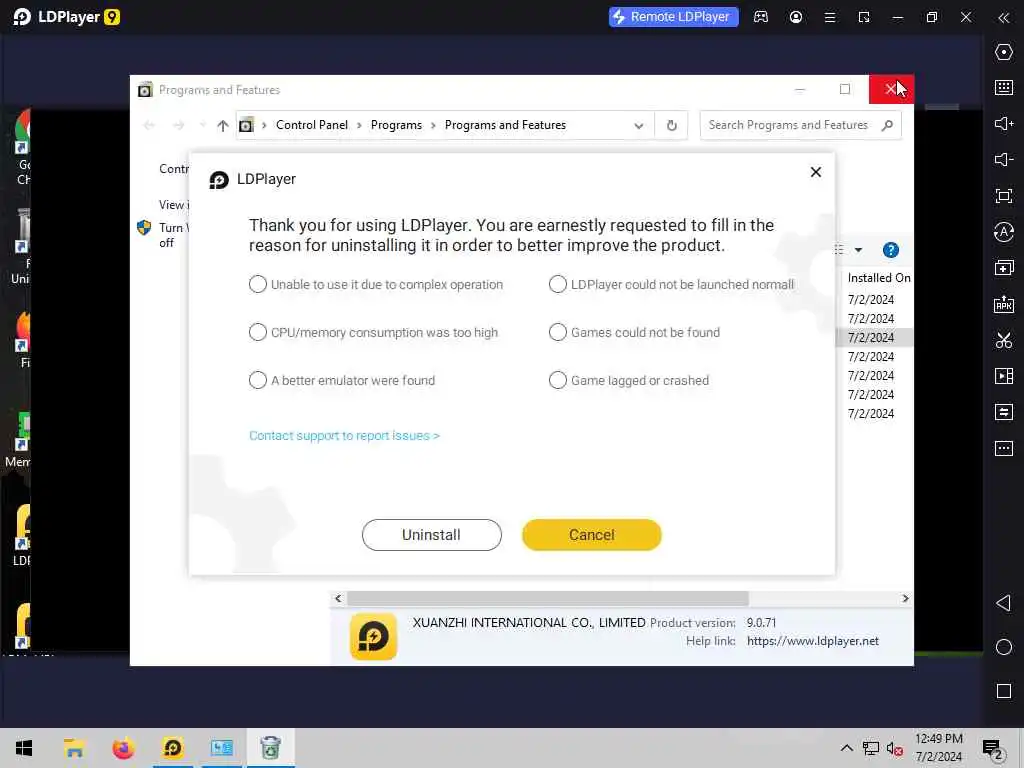Open the Remote LDPlayer button
The width and height of the screenshot is (1024, 768).
pyautogui.click(x=673, y=17)
